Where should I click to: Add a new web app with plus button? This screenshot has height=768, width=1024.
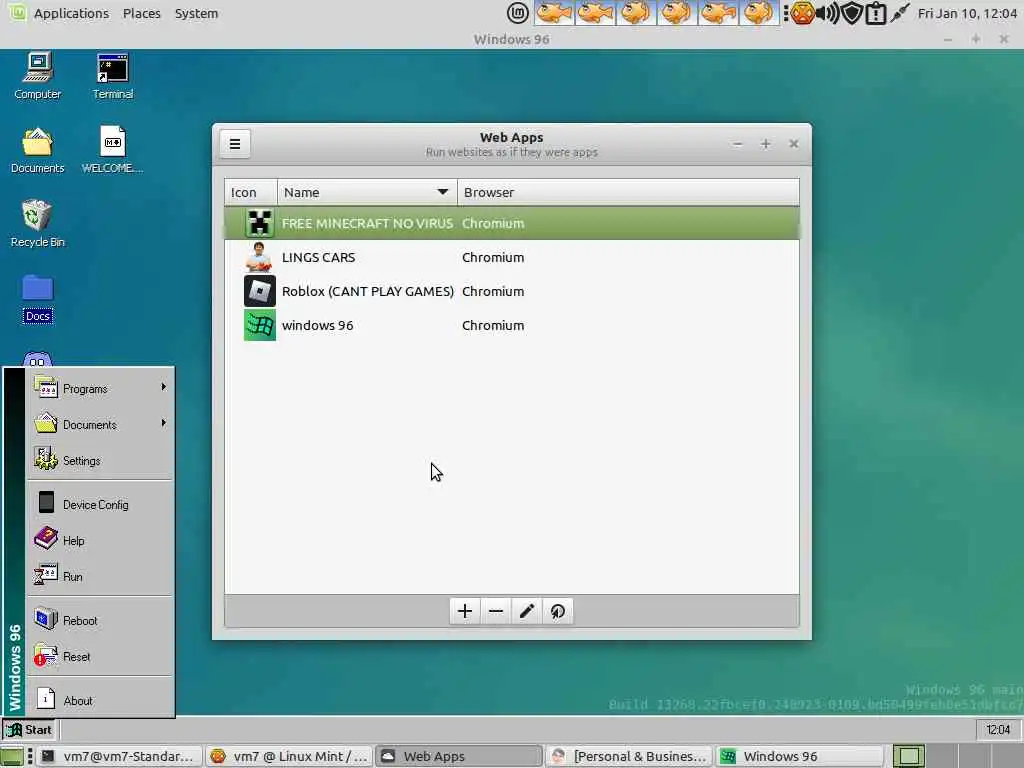(x=465, y=611)
